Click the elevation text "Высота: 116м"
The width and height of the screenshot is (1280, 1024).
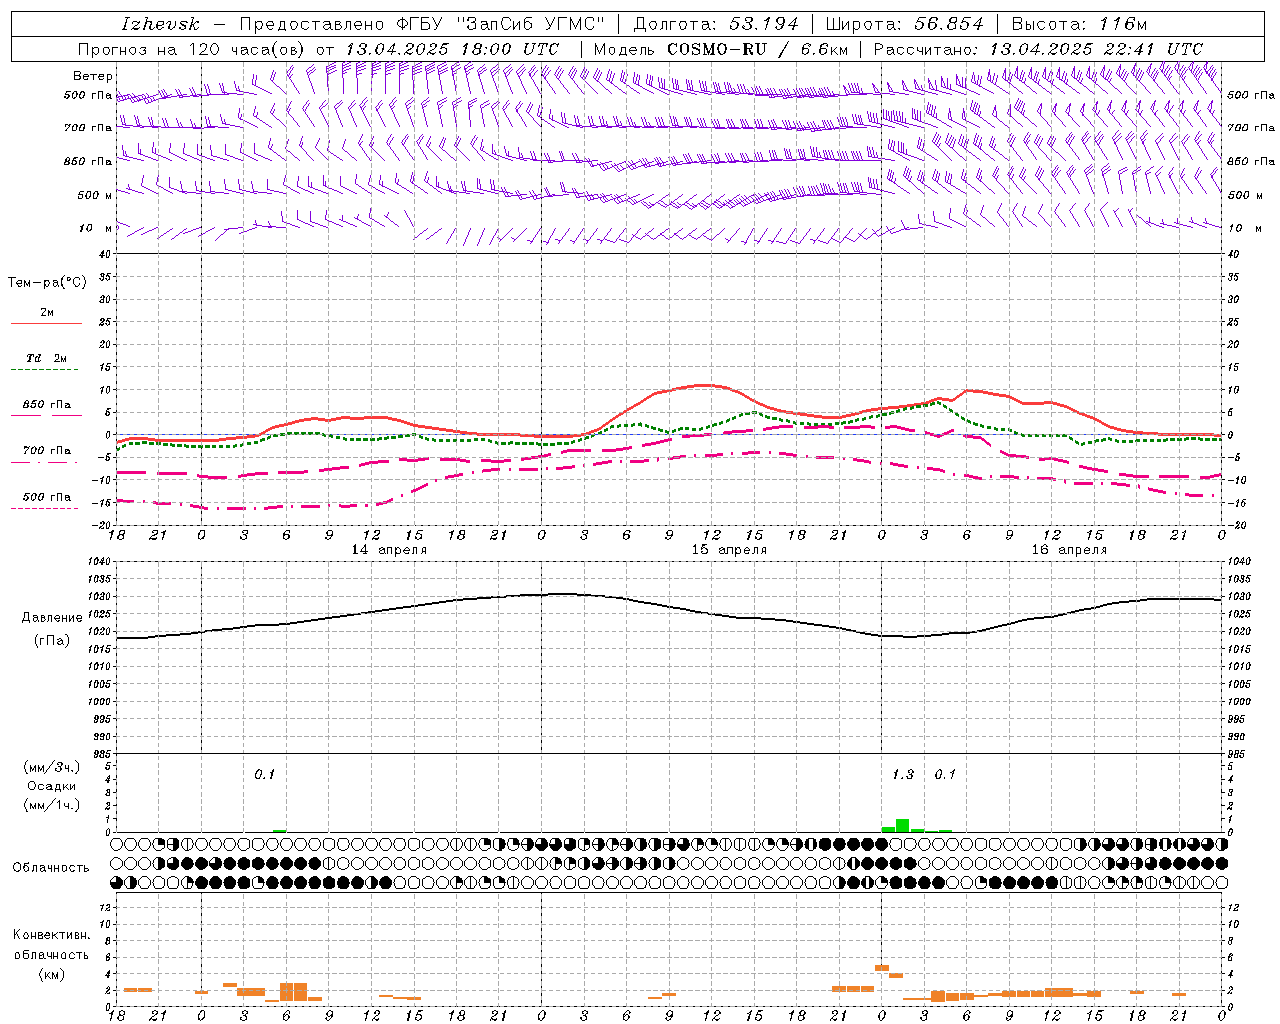click(x=1079, y=24)
